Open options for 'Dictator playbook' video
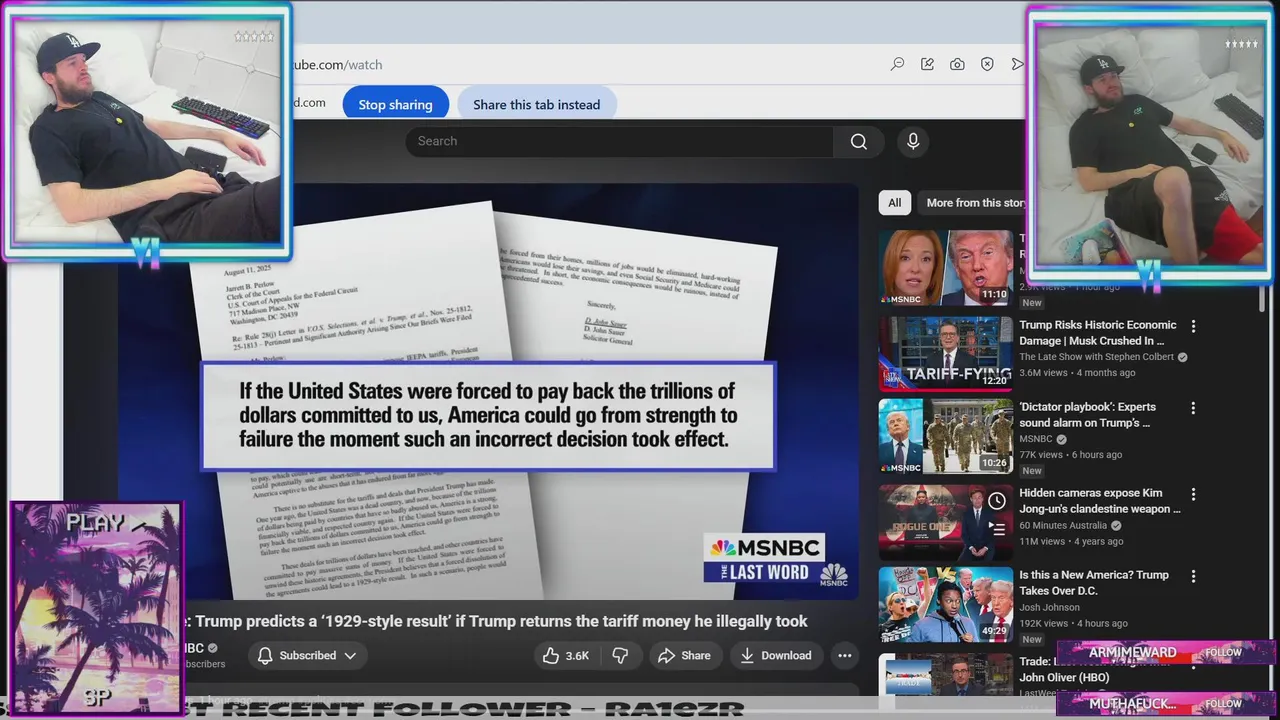Screen dimensions: 1280x720 coord(1193,408)
